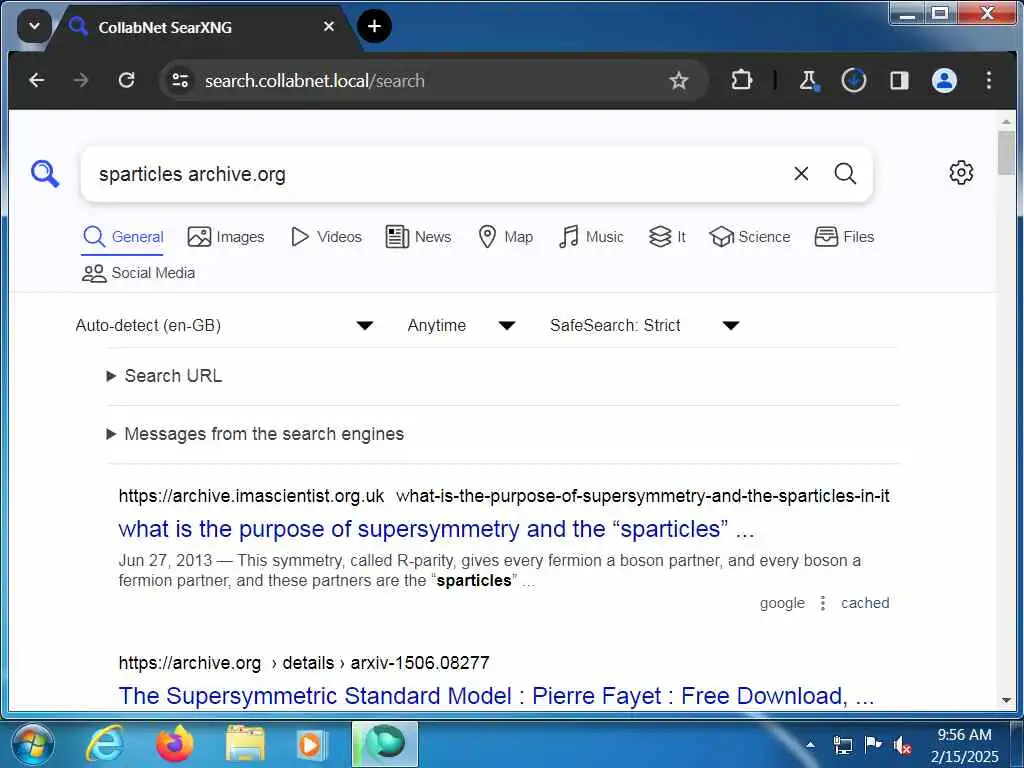This screenshot has width=1024, height=768.
Task: Click into the search query field
Action: click(x=438, y=174)
